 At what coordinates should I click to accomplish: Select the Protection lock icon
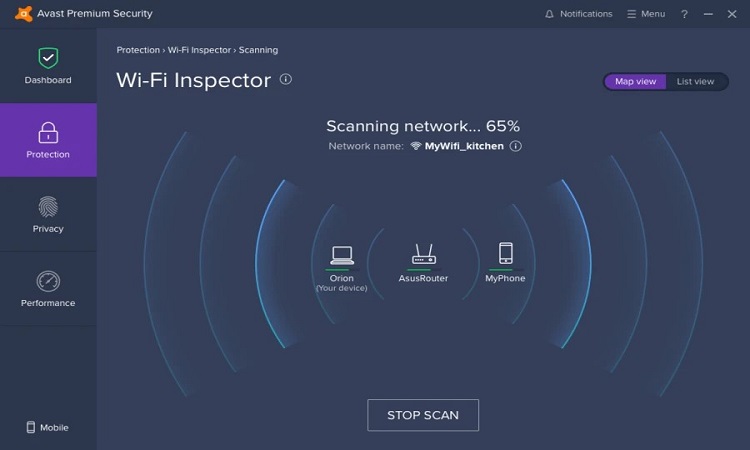[x=48, y=133]
